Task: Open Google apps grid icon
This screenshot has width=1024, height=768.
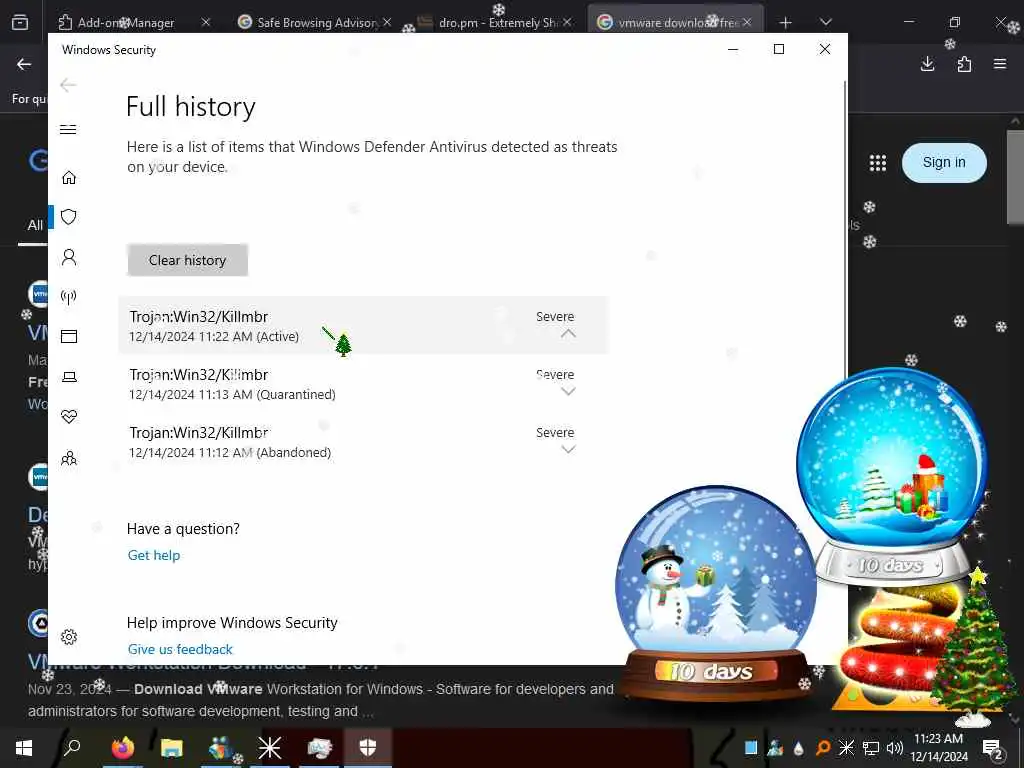Action: [878, 163]
